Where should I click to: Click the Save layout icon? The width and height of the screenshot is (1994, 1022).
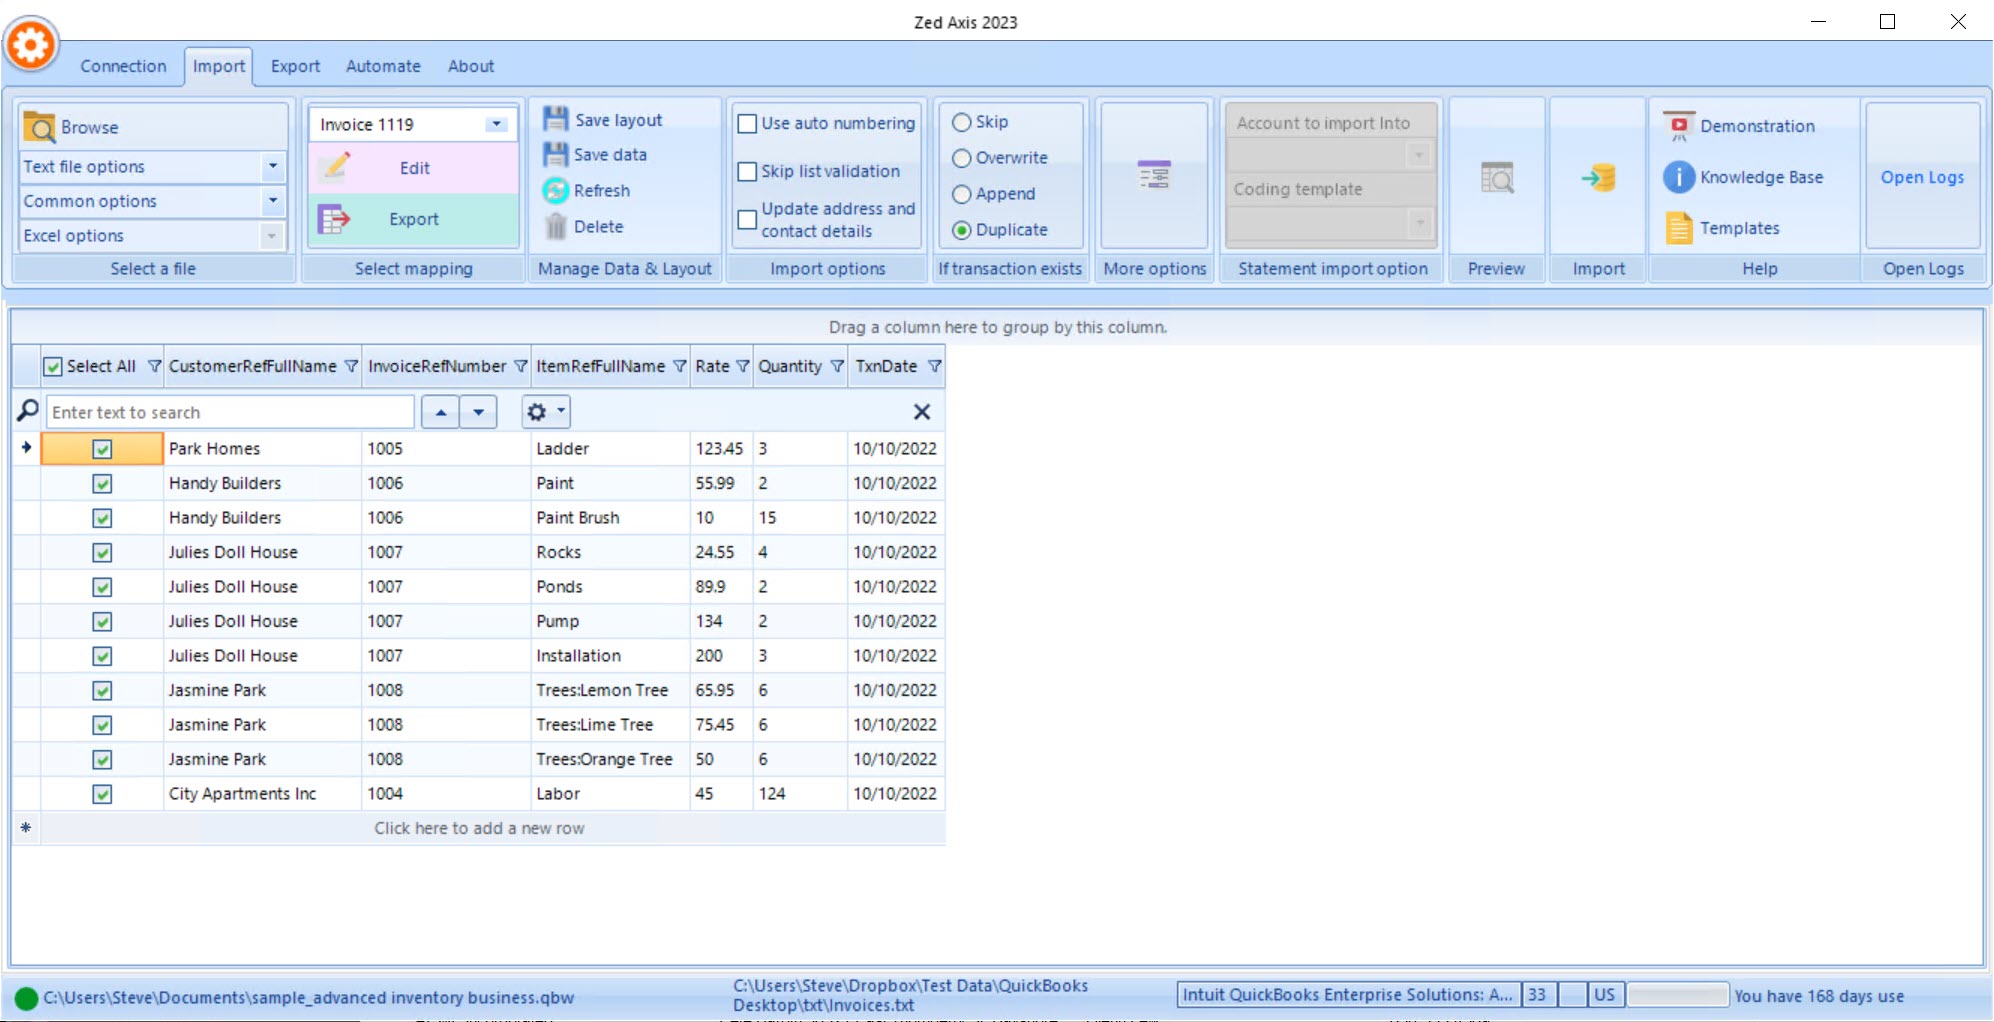[556, 118]
